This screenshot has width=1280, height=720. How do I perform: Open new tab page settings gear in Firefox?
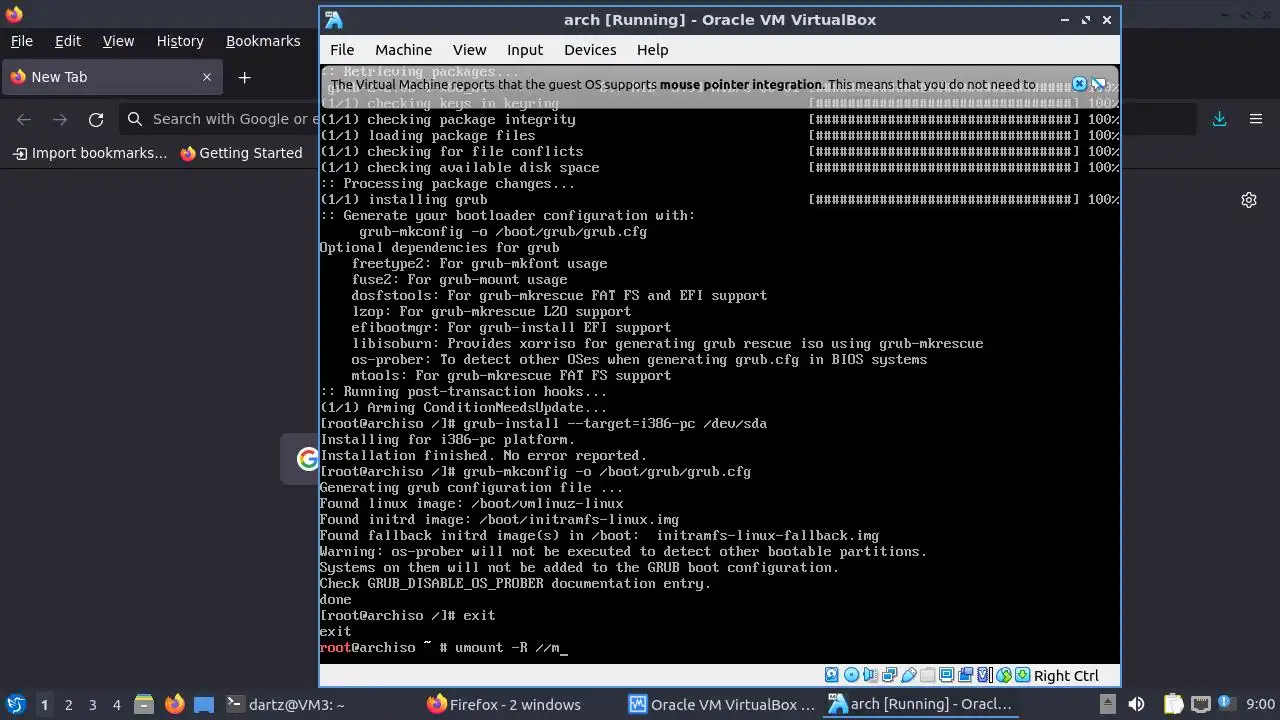pyautogui.click(x=1249, y=200)
